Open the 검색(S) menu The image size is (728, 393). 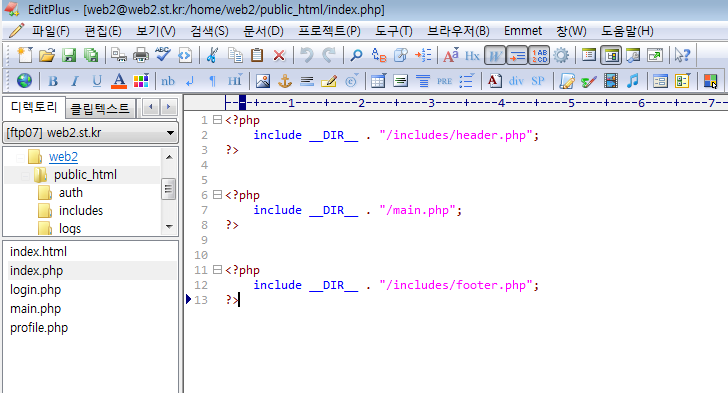coord(209,31)
